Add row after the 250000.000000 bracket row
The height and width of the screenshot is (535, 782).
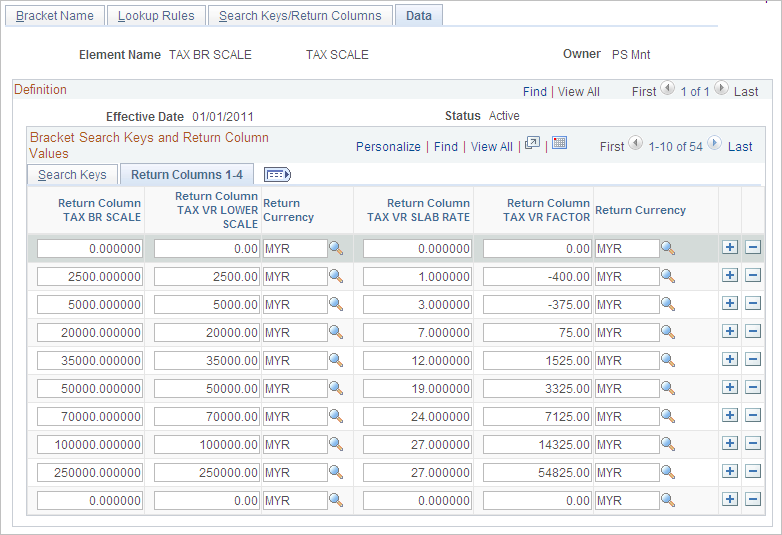point(730,471)
